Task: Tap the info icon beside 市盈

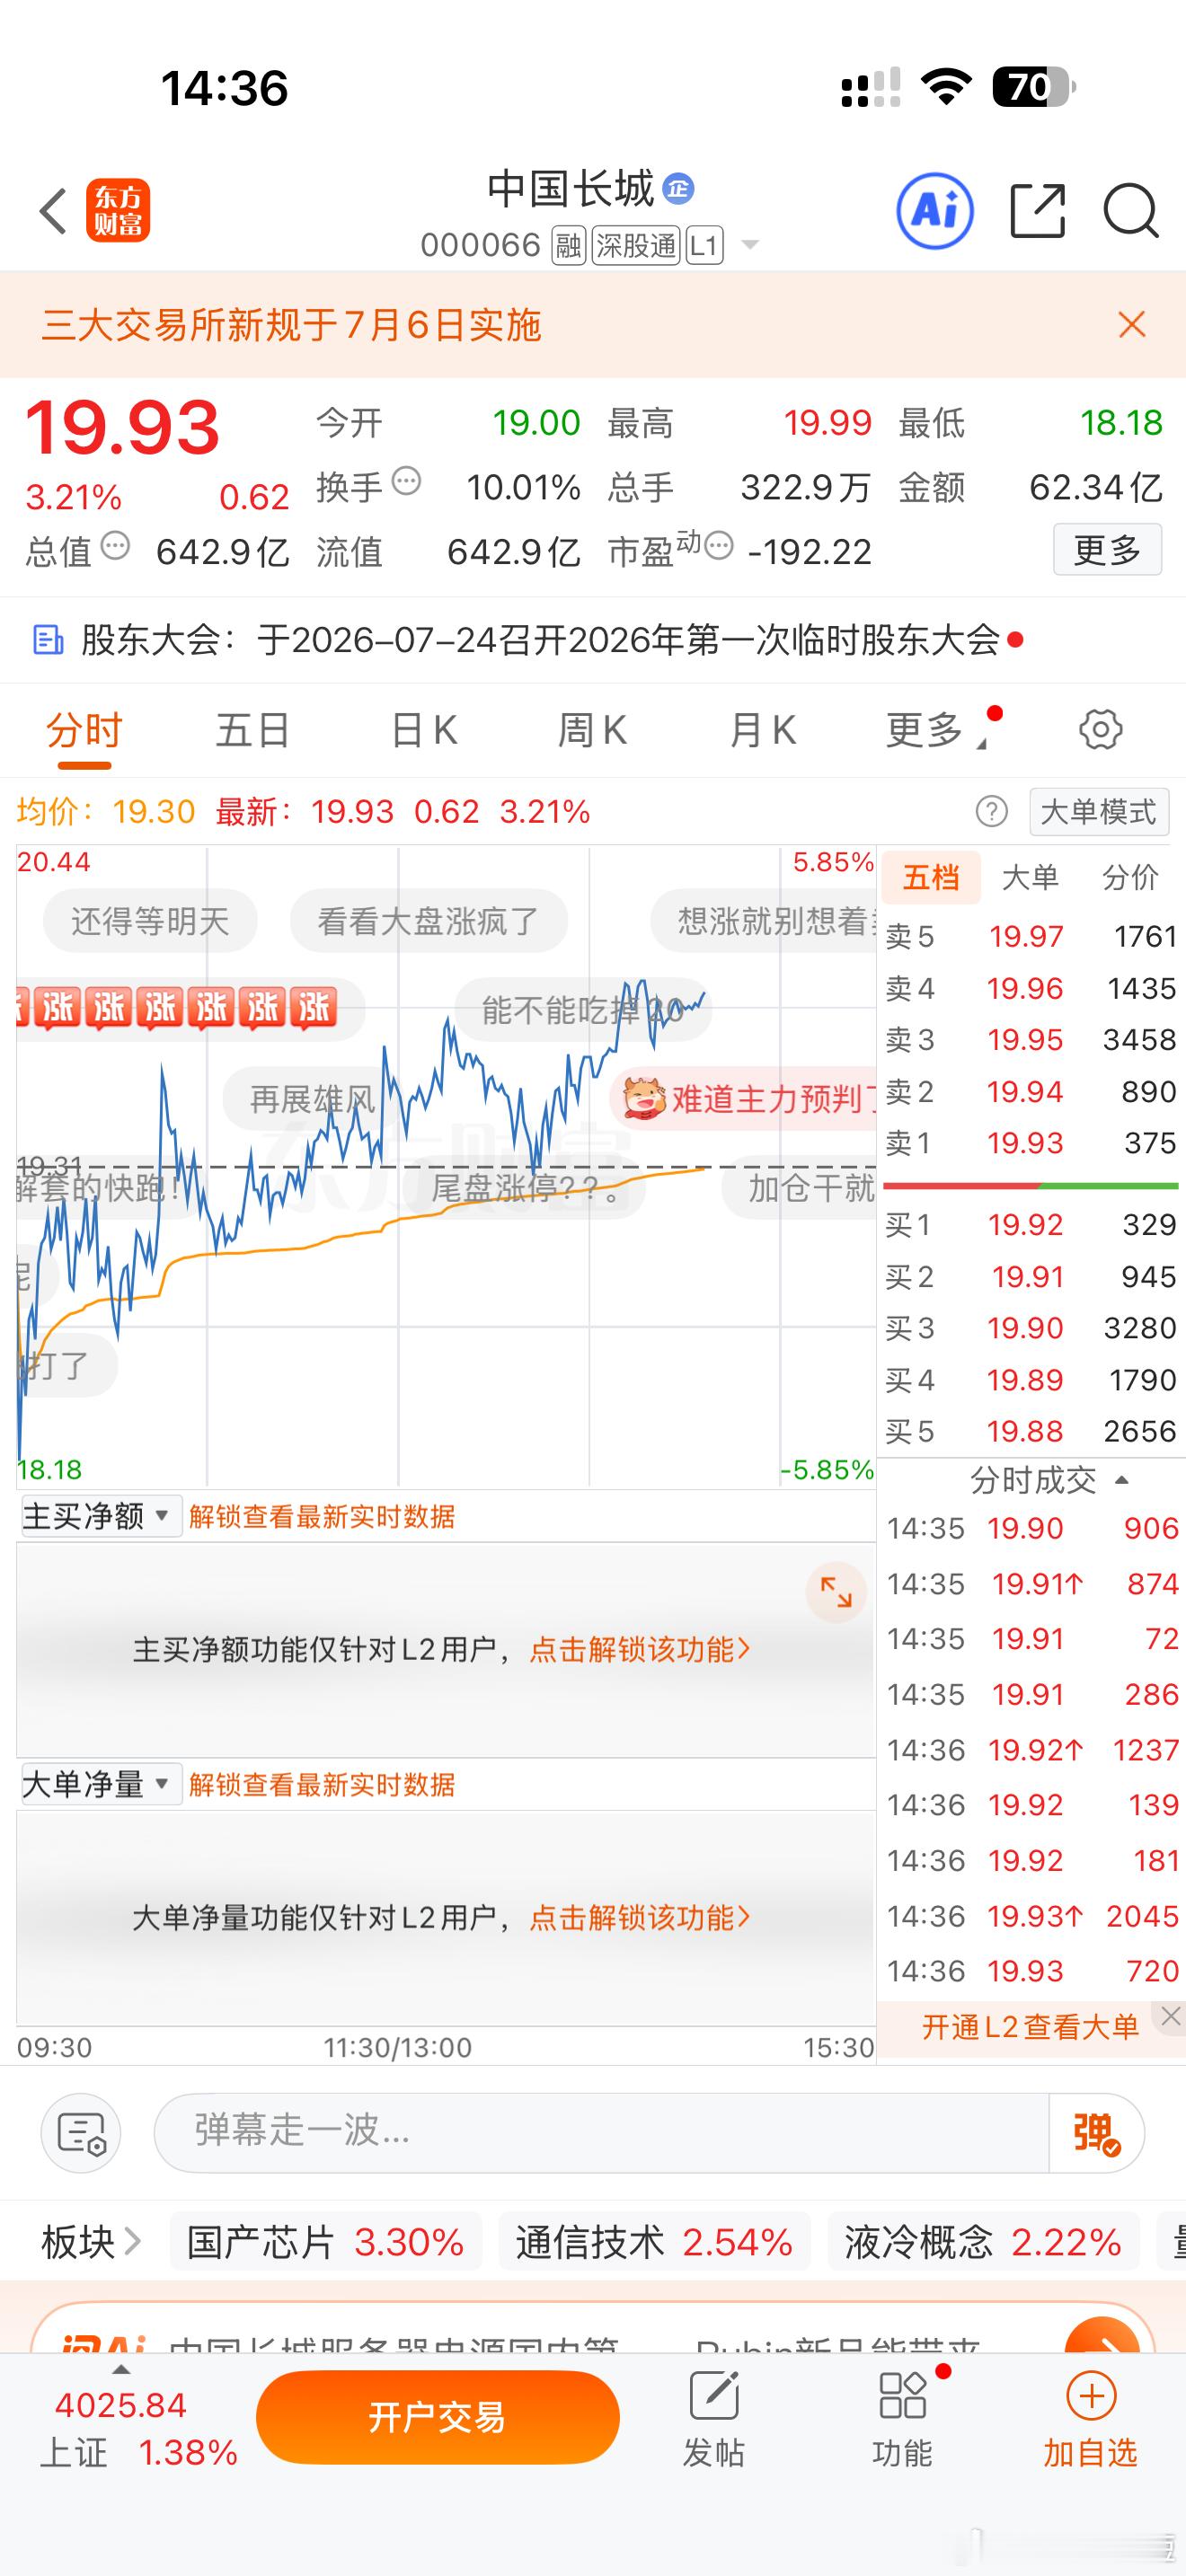Action: pos(718,546)
